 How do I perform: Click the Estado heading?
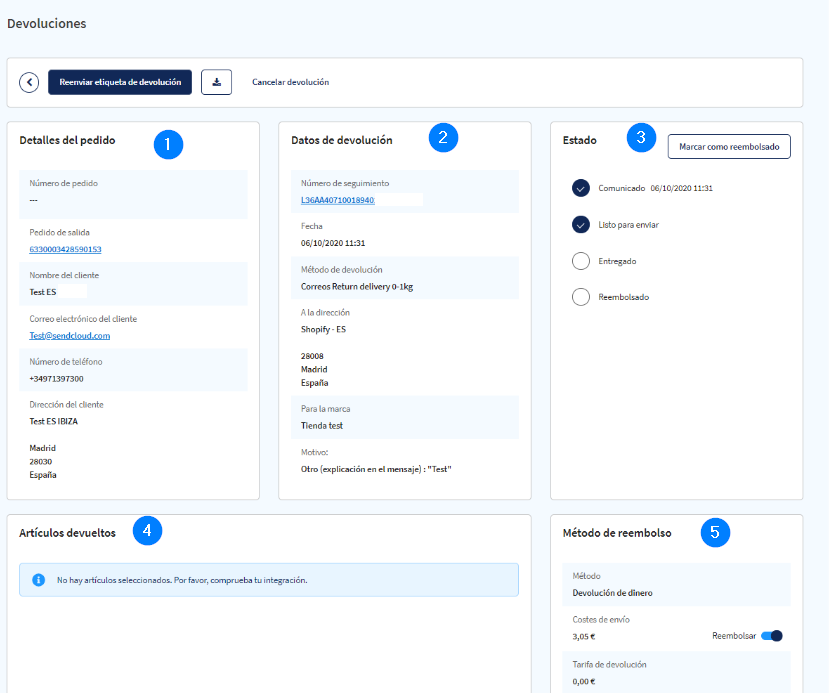click(x=580, y=140)
